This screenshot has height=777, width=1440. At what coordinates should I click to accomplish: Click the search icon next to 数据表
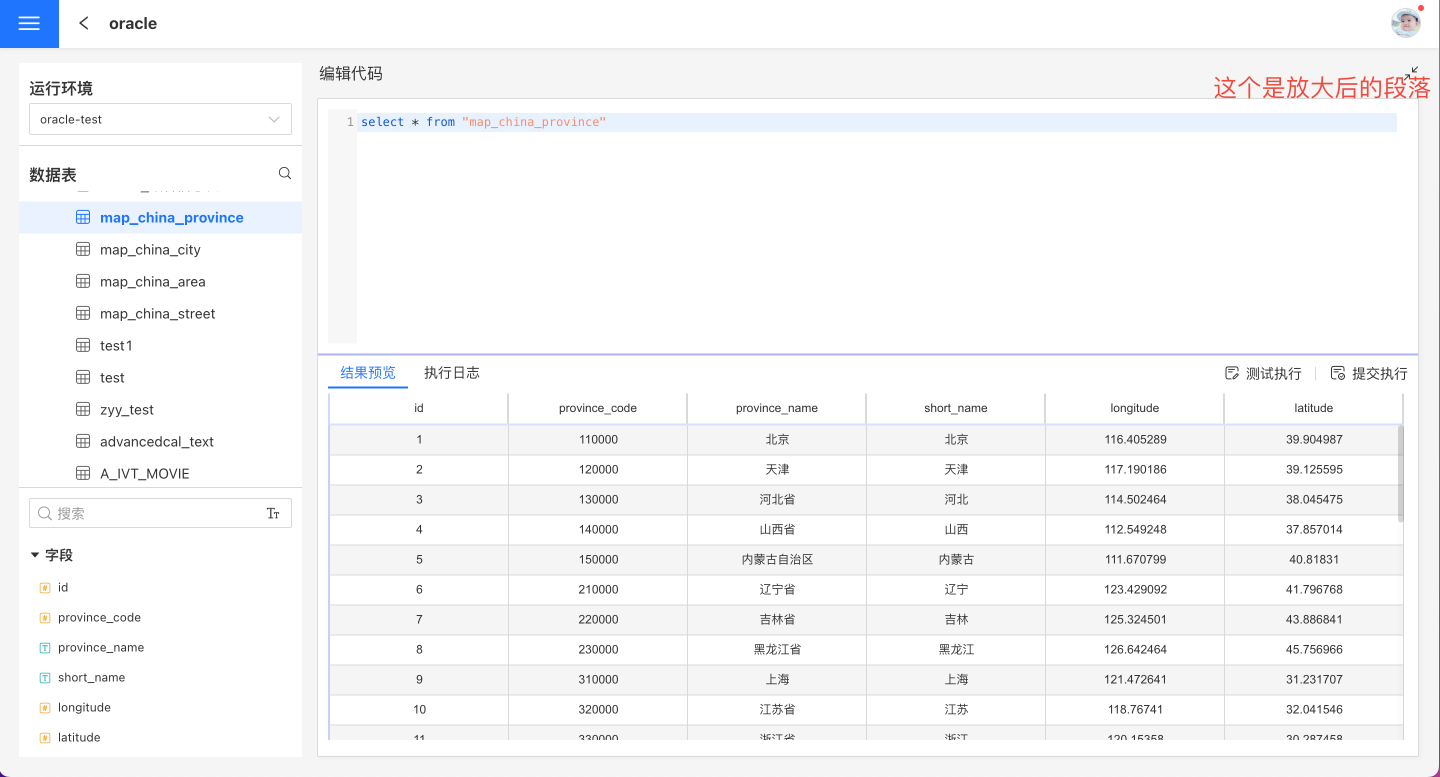point(285,174)
